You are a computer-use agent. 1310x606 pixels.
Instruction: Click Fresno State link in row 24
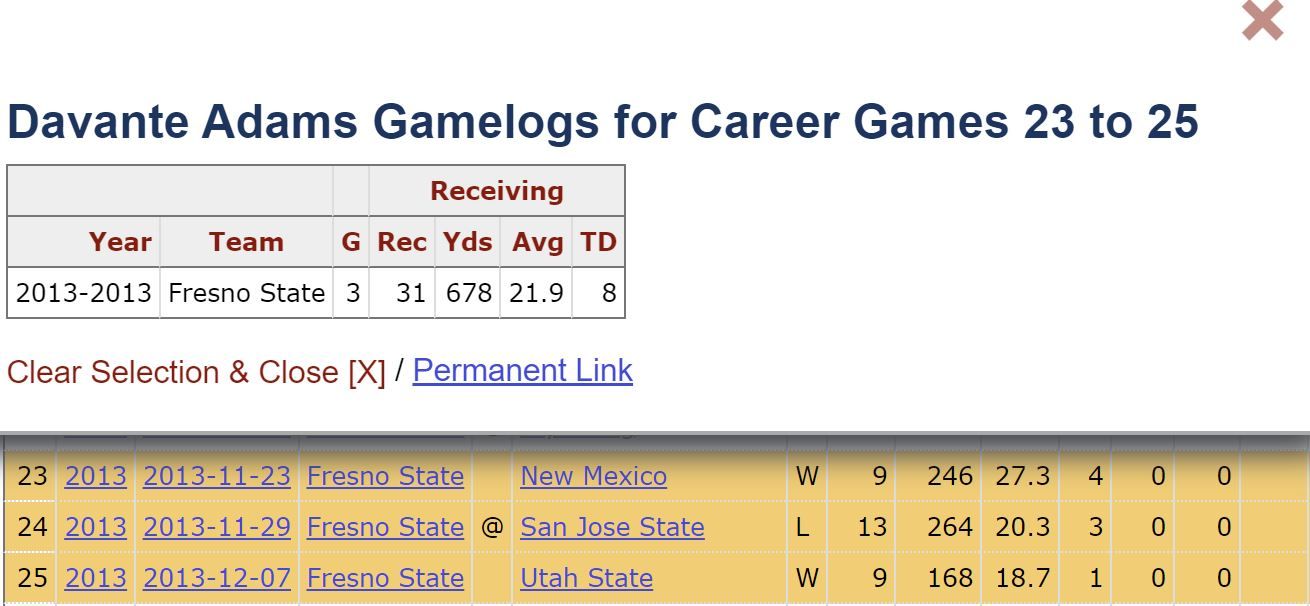pos(385,527)
